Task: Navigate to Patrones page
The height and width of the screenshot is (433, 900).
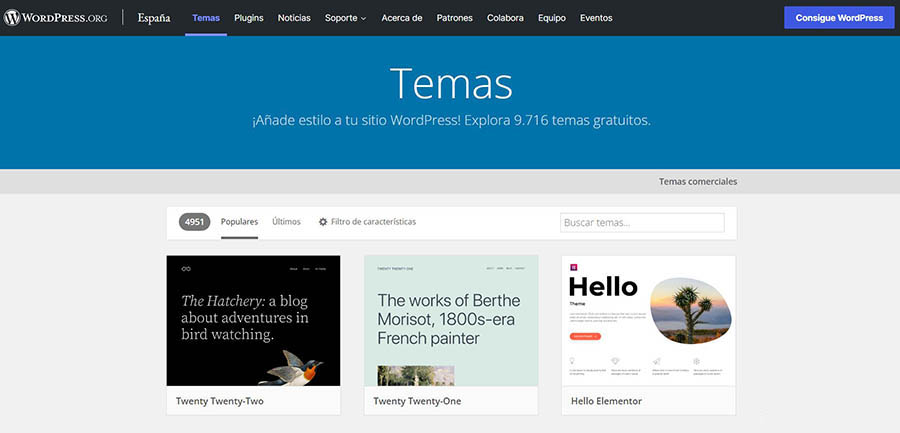Action: pyautogui.click(x=455, y=18)
